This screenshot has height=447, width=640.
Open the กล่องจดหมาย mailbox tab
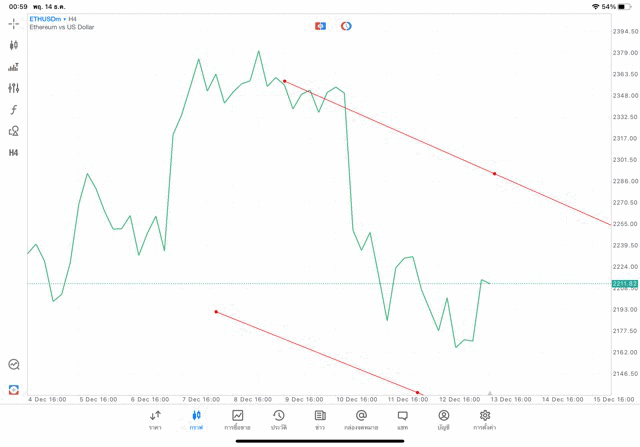point(361,420)
